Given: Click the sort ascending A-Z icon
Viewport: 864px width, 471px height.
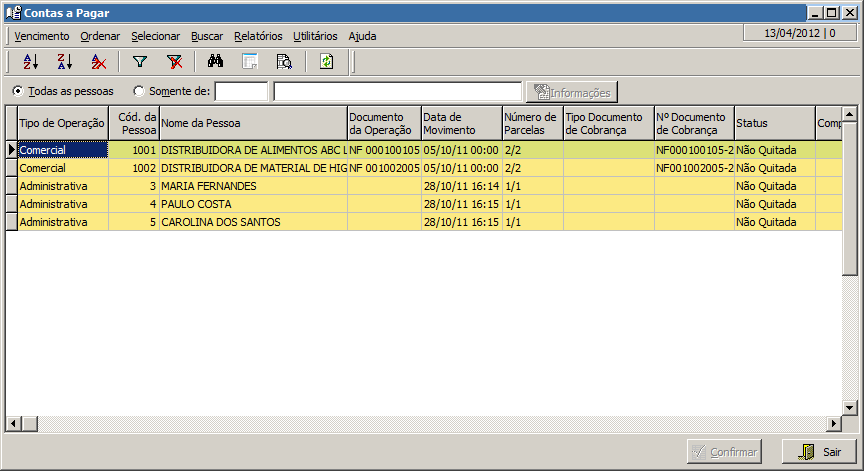Looking at the screenshot, I should tap(30, 62).
